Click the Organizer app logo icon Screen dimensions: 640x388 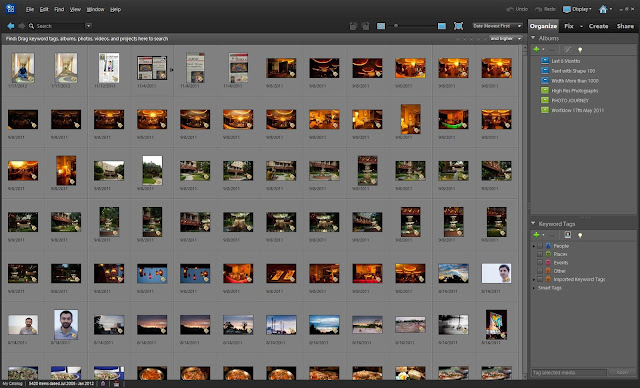[x=10, y=9]
